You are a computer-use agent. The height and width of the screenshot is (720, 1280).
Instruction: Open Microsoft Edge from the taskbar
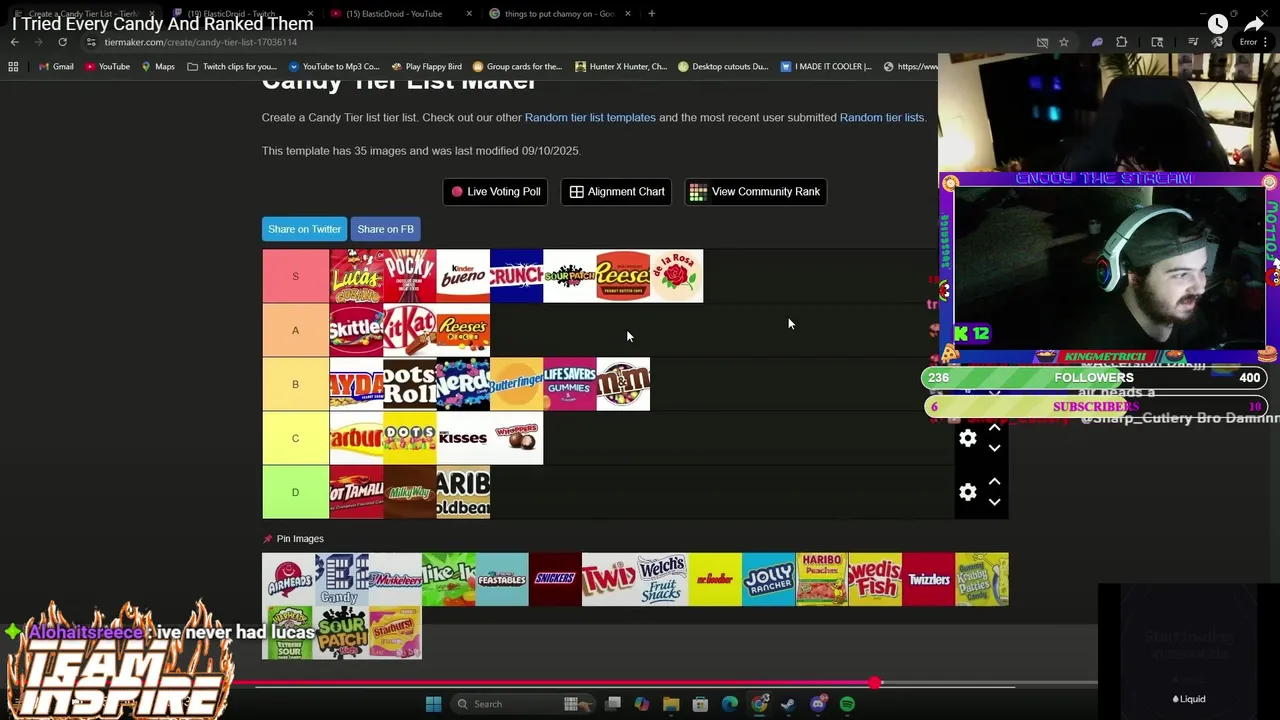click(730, 704)
